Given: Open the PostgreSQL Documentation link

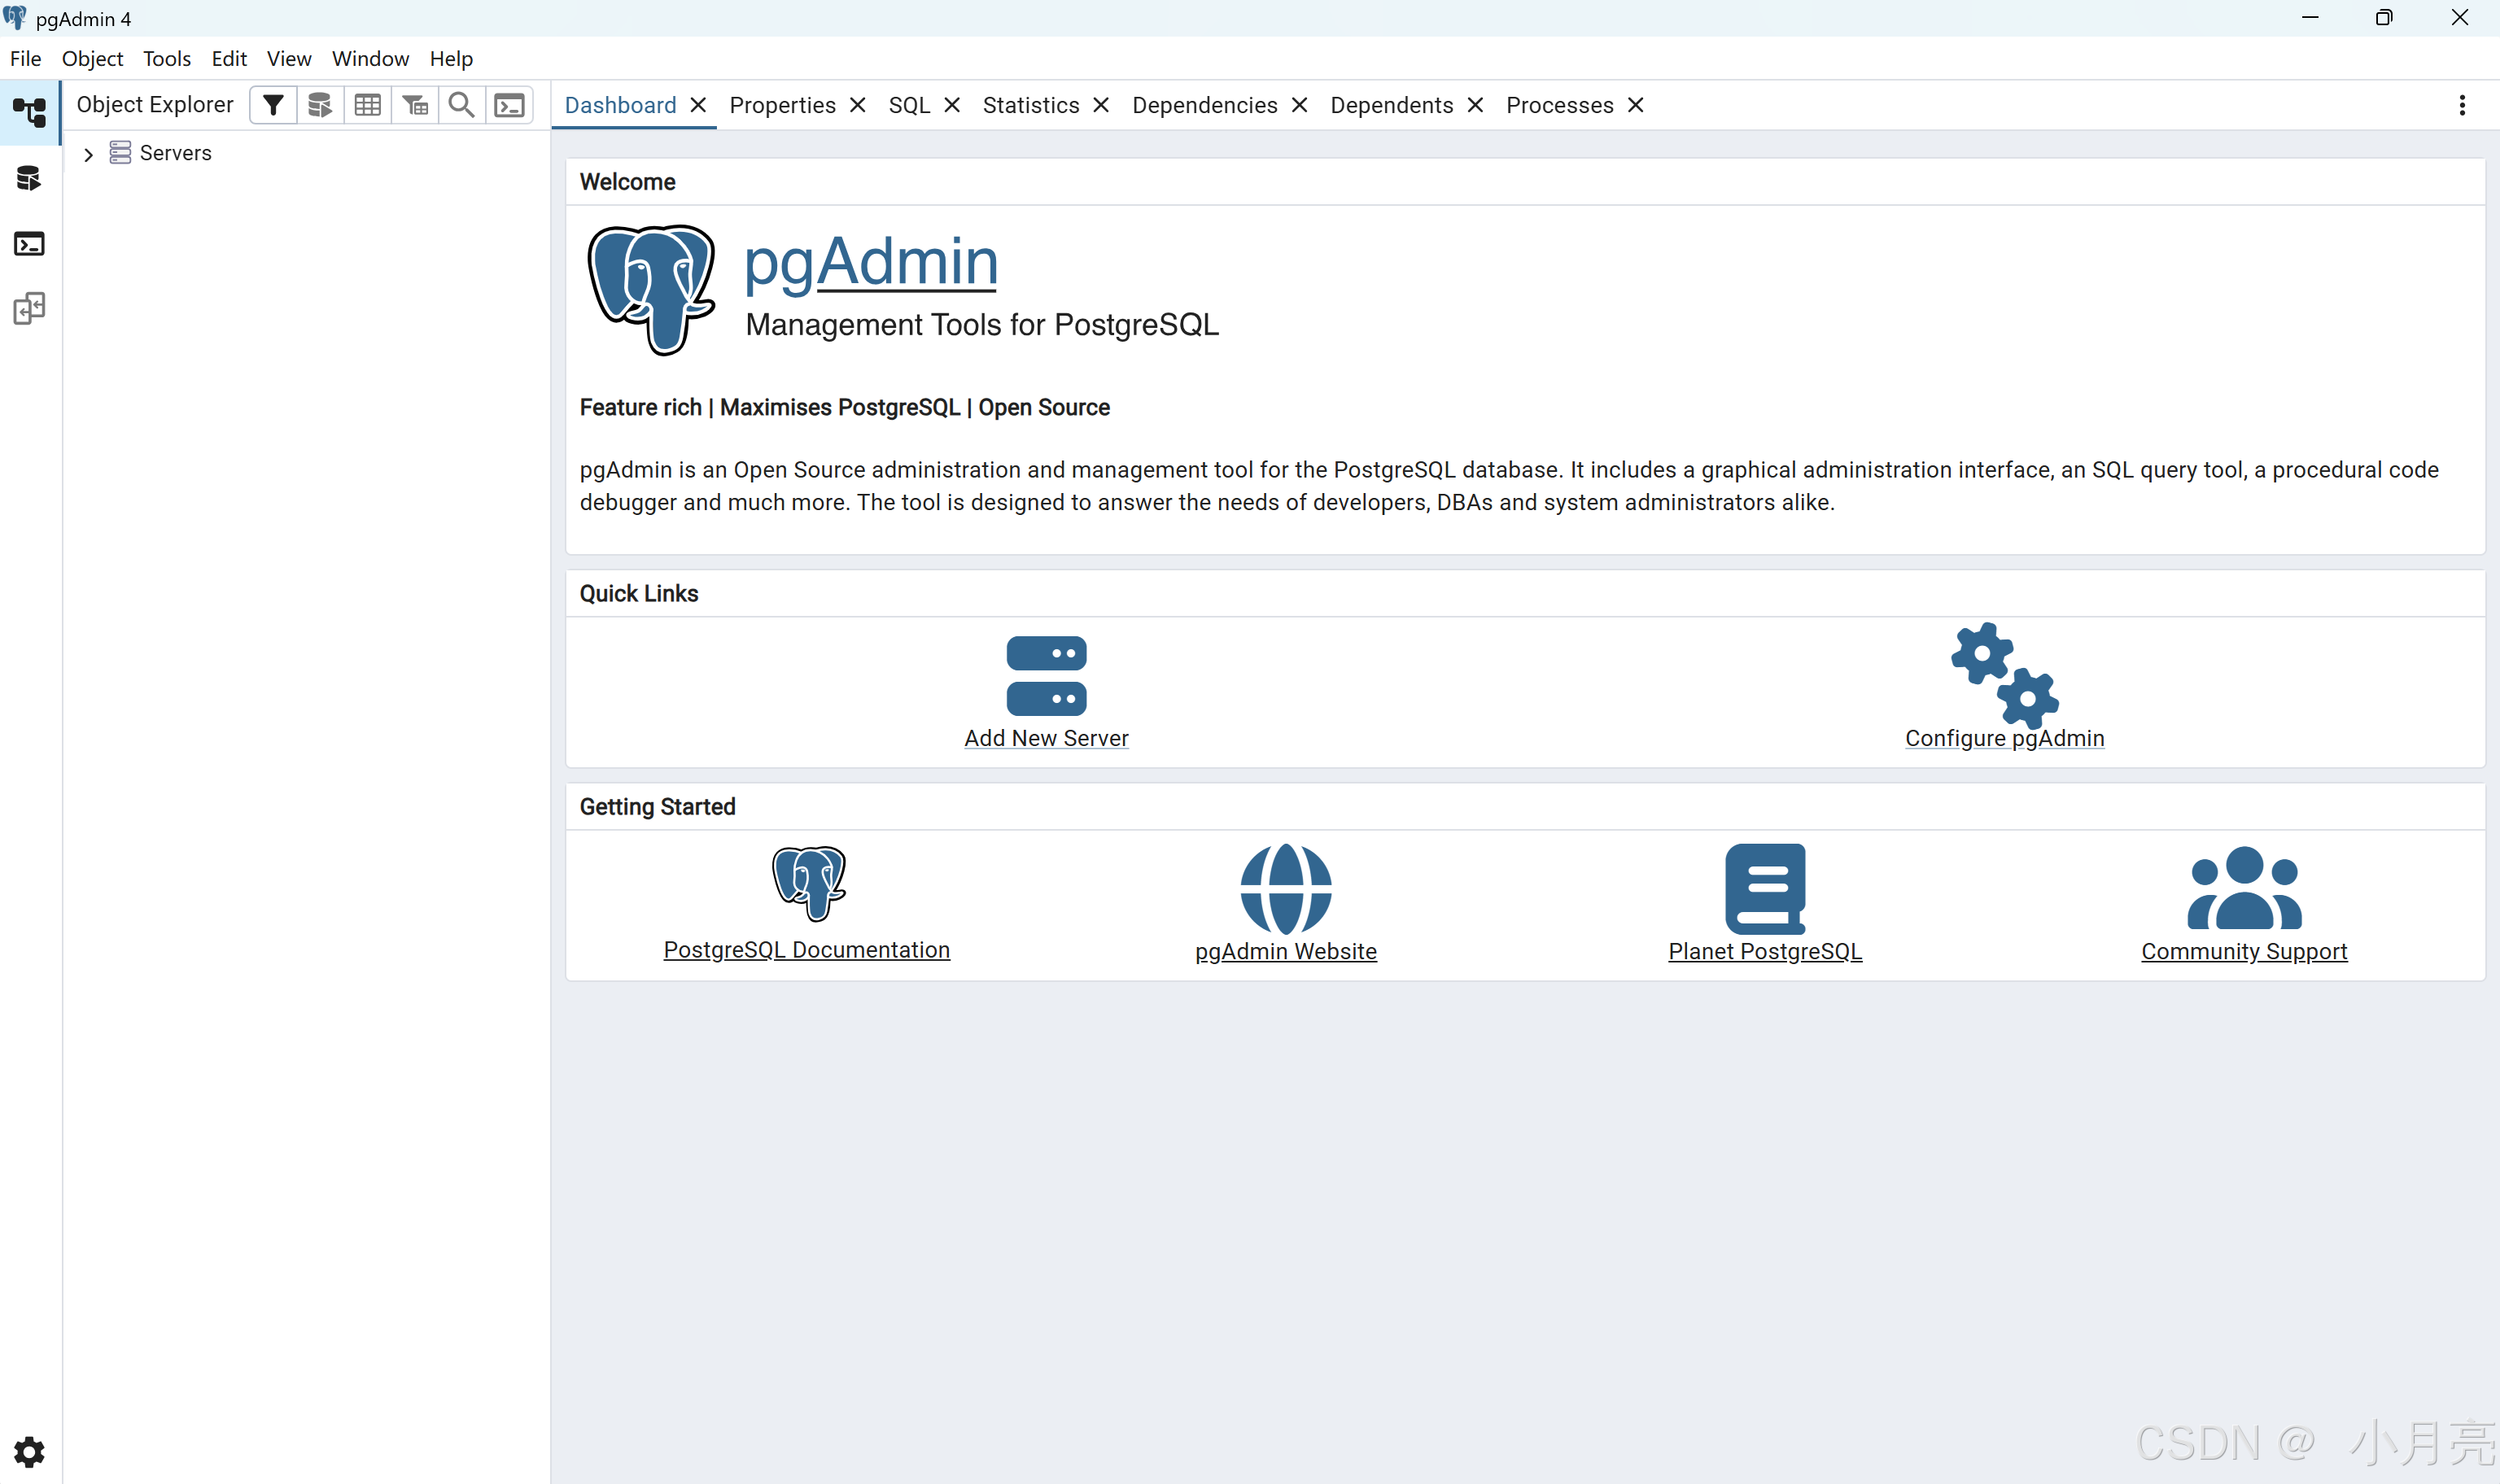Looking at the screenshot, I should point(807,950).
